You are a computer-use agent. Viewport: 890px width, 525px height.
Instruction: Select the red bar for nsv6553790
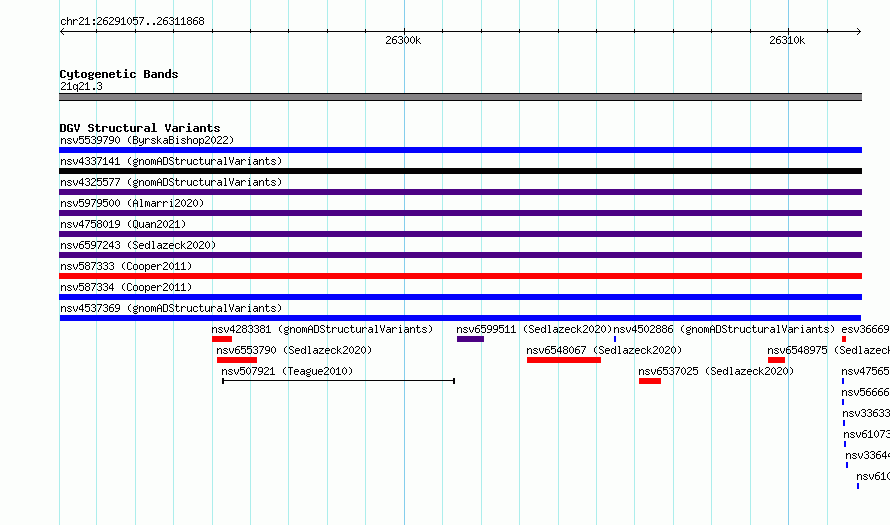click(x=237, y=360)
